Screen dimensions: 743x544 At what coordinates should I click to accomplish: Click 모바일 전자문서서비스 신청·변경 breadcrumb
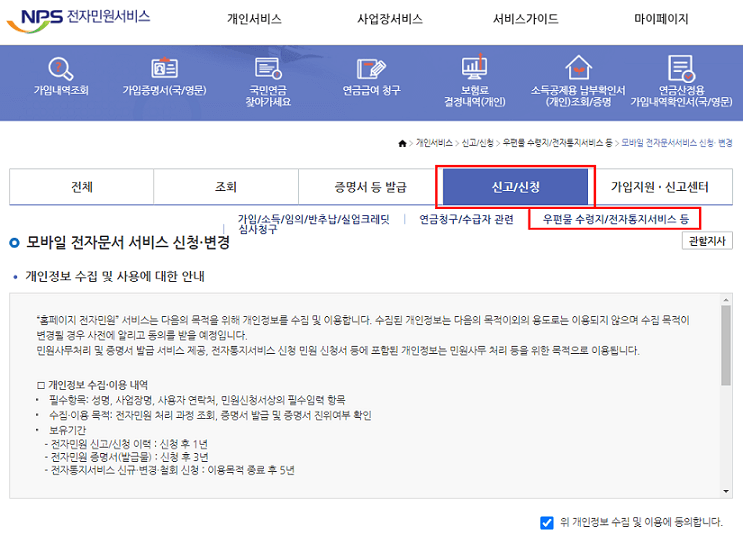[677, 143]
